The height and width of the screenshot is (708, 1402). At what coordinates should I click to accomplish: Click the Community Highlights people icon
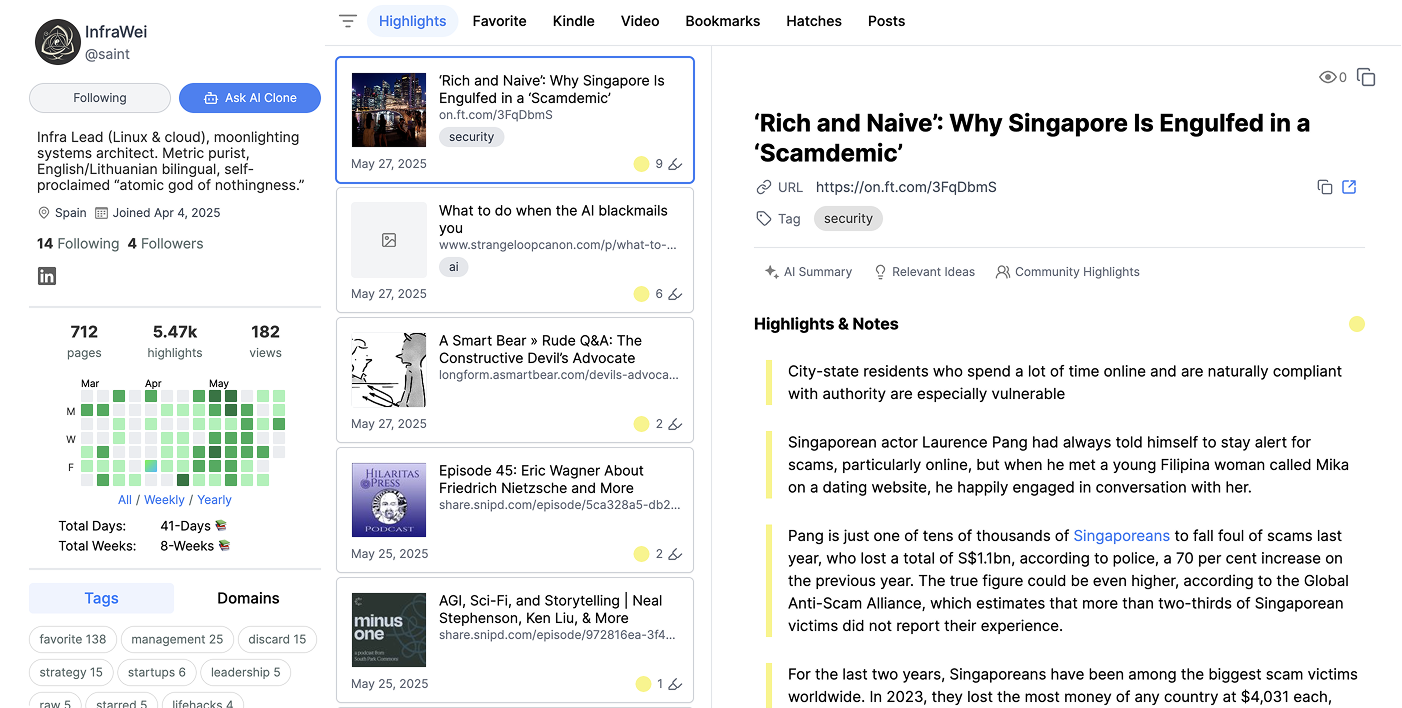1003,272
